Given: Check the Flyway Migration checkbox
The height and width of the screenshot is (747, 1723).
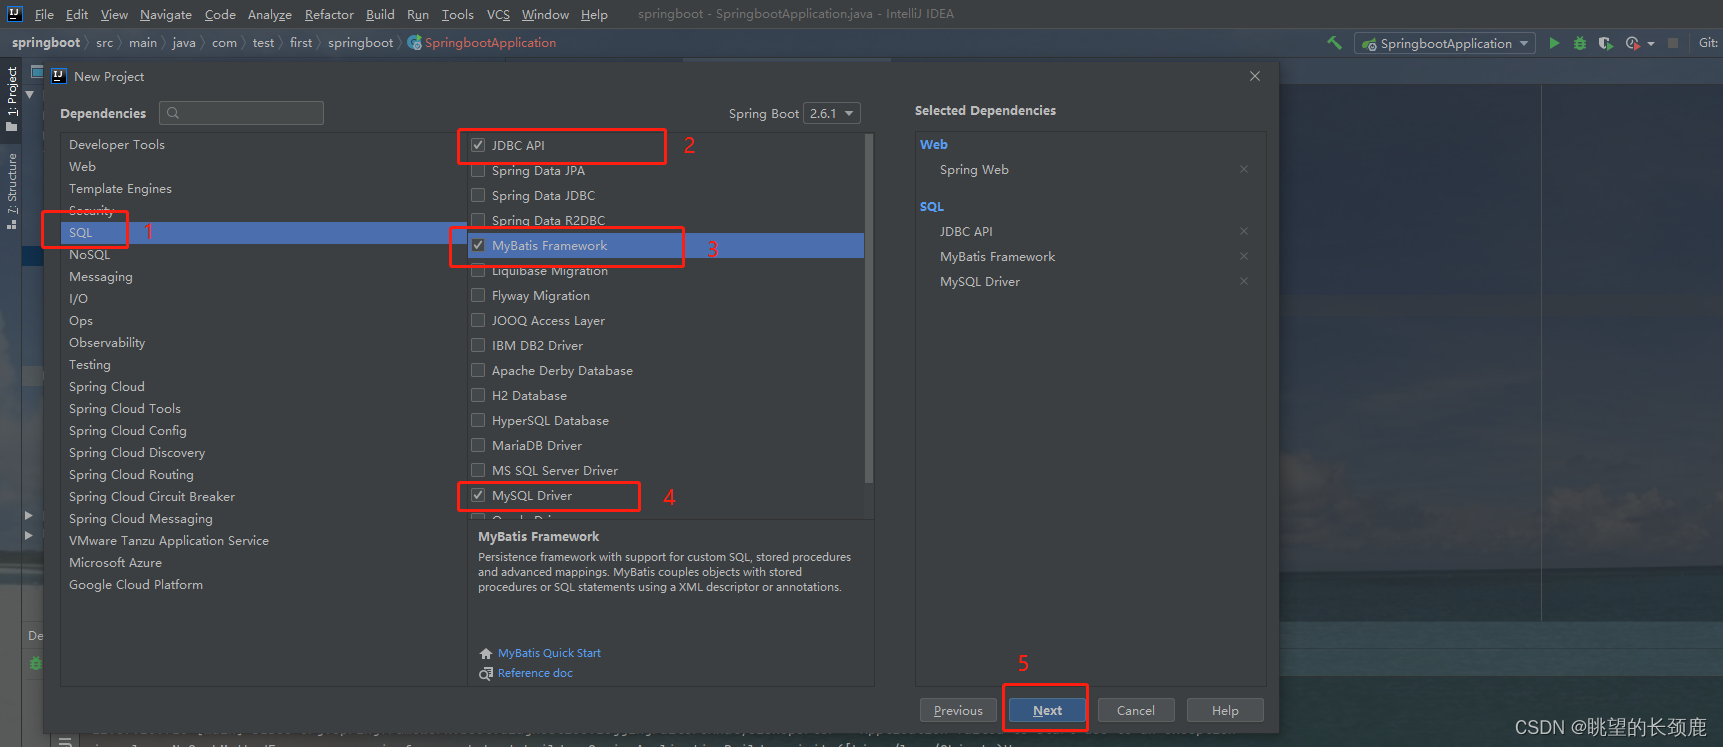Looking at the screenshot, I should click(478, 295).
